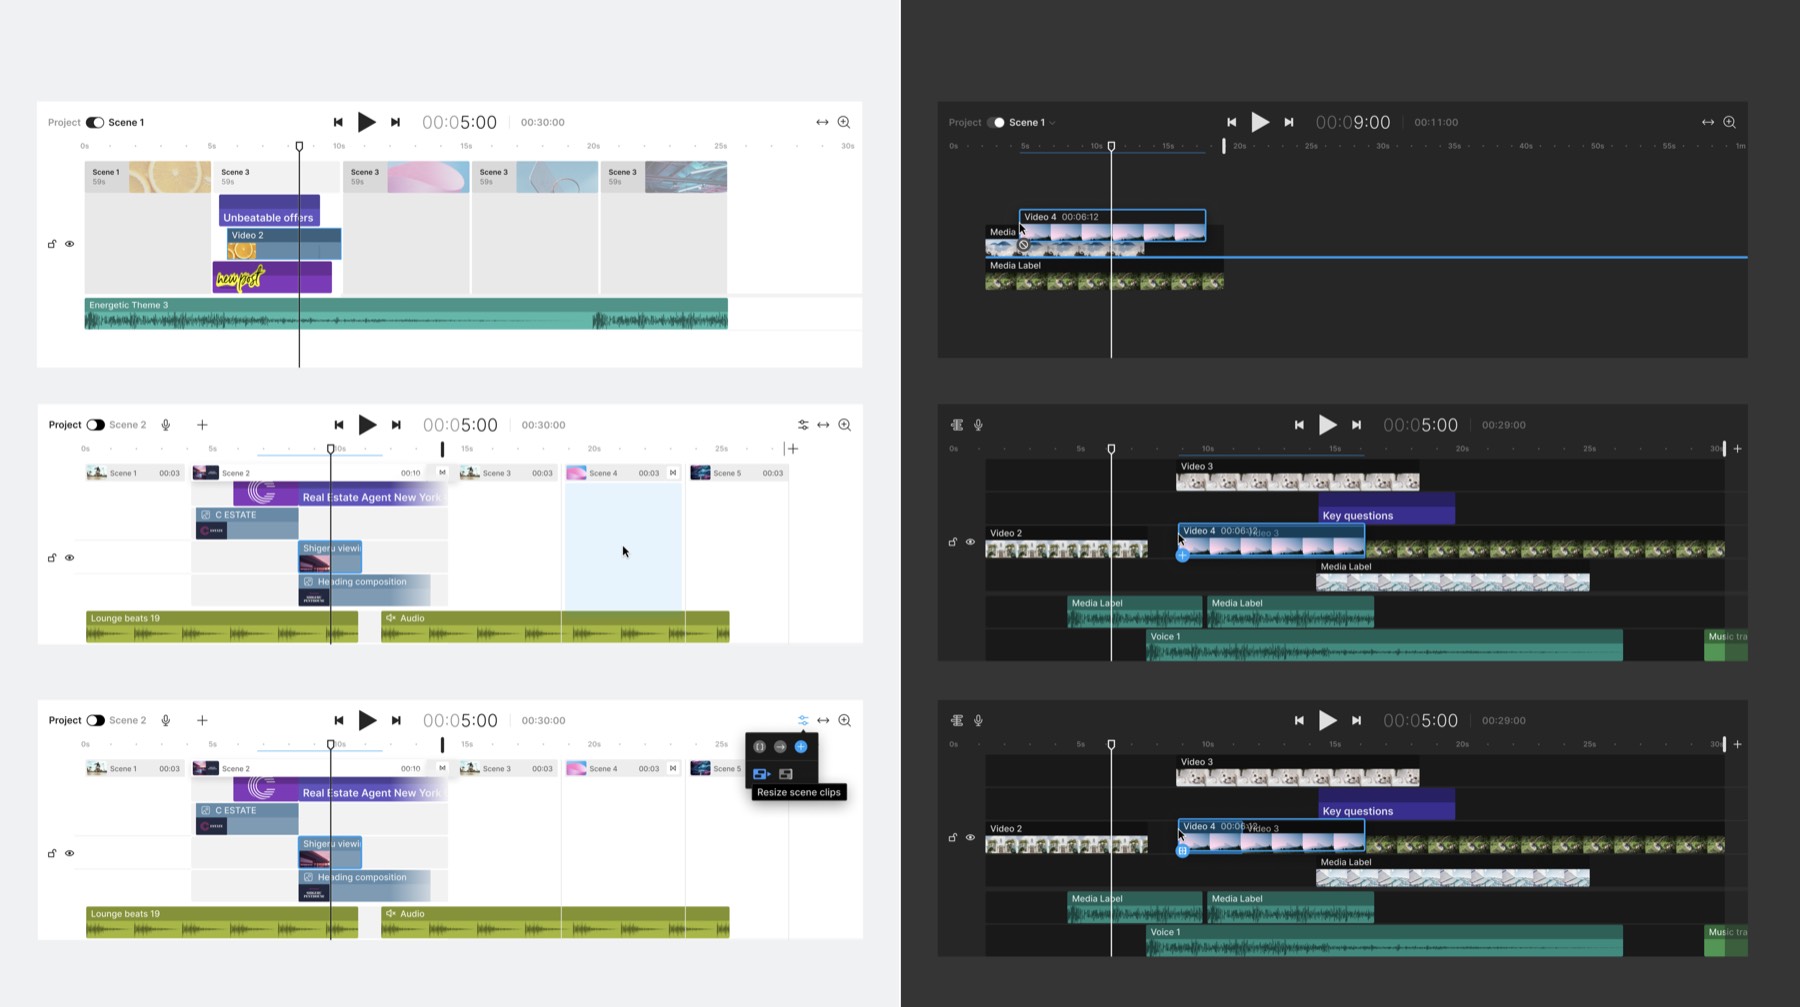Toggle the Project switch in the middle-left panel
Screen dimensions: 1800x1007
pos(95,425)
